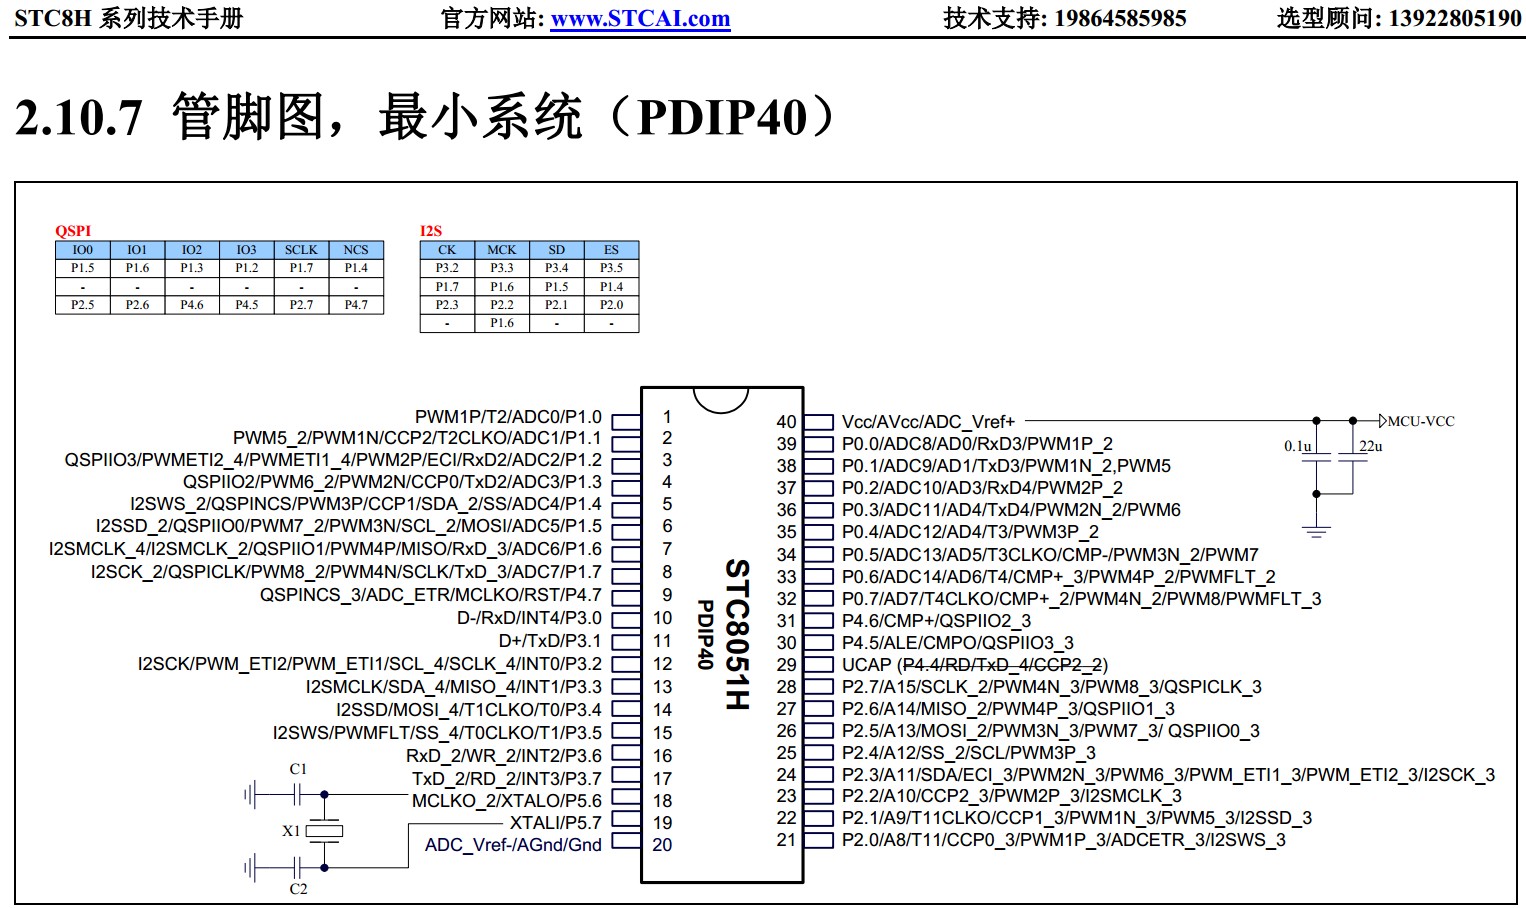The width and height of the screenshot is (1526, 908).
Task: Click the 技术支持 phone number 19864585985
Action: [x=1120, y=18]
